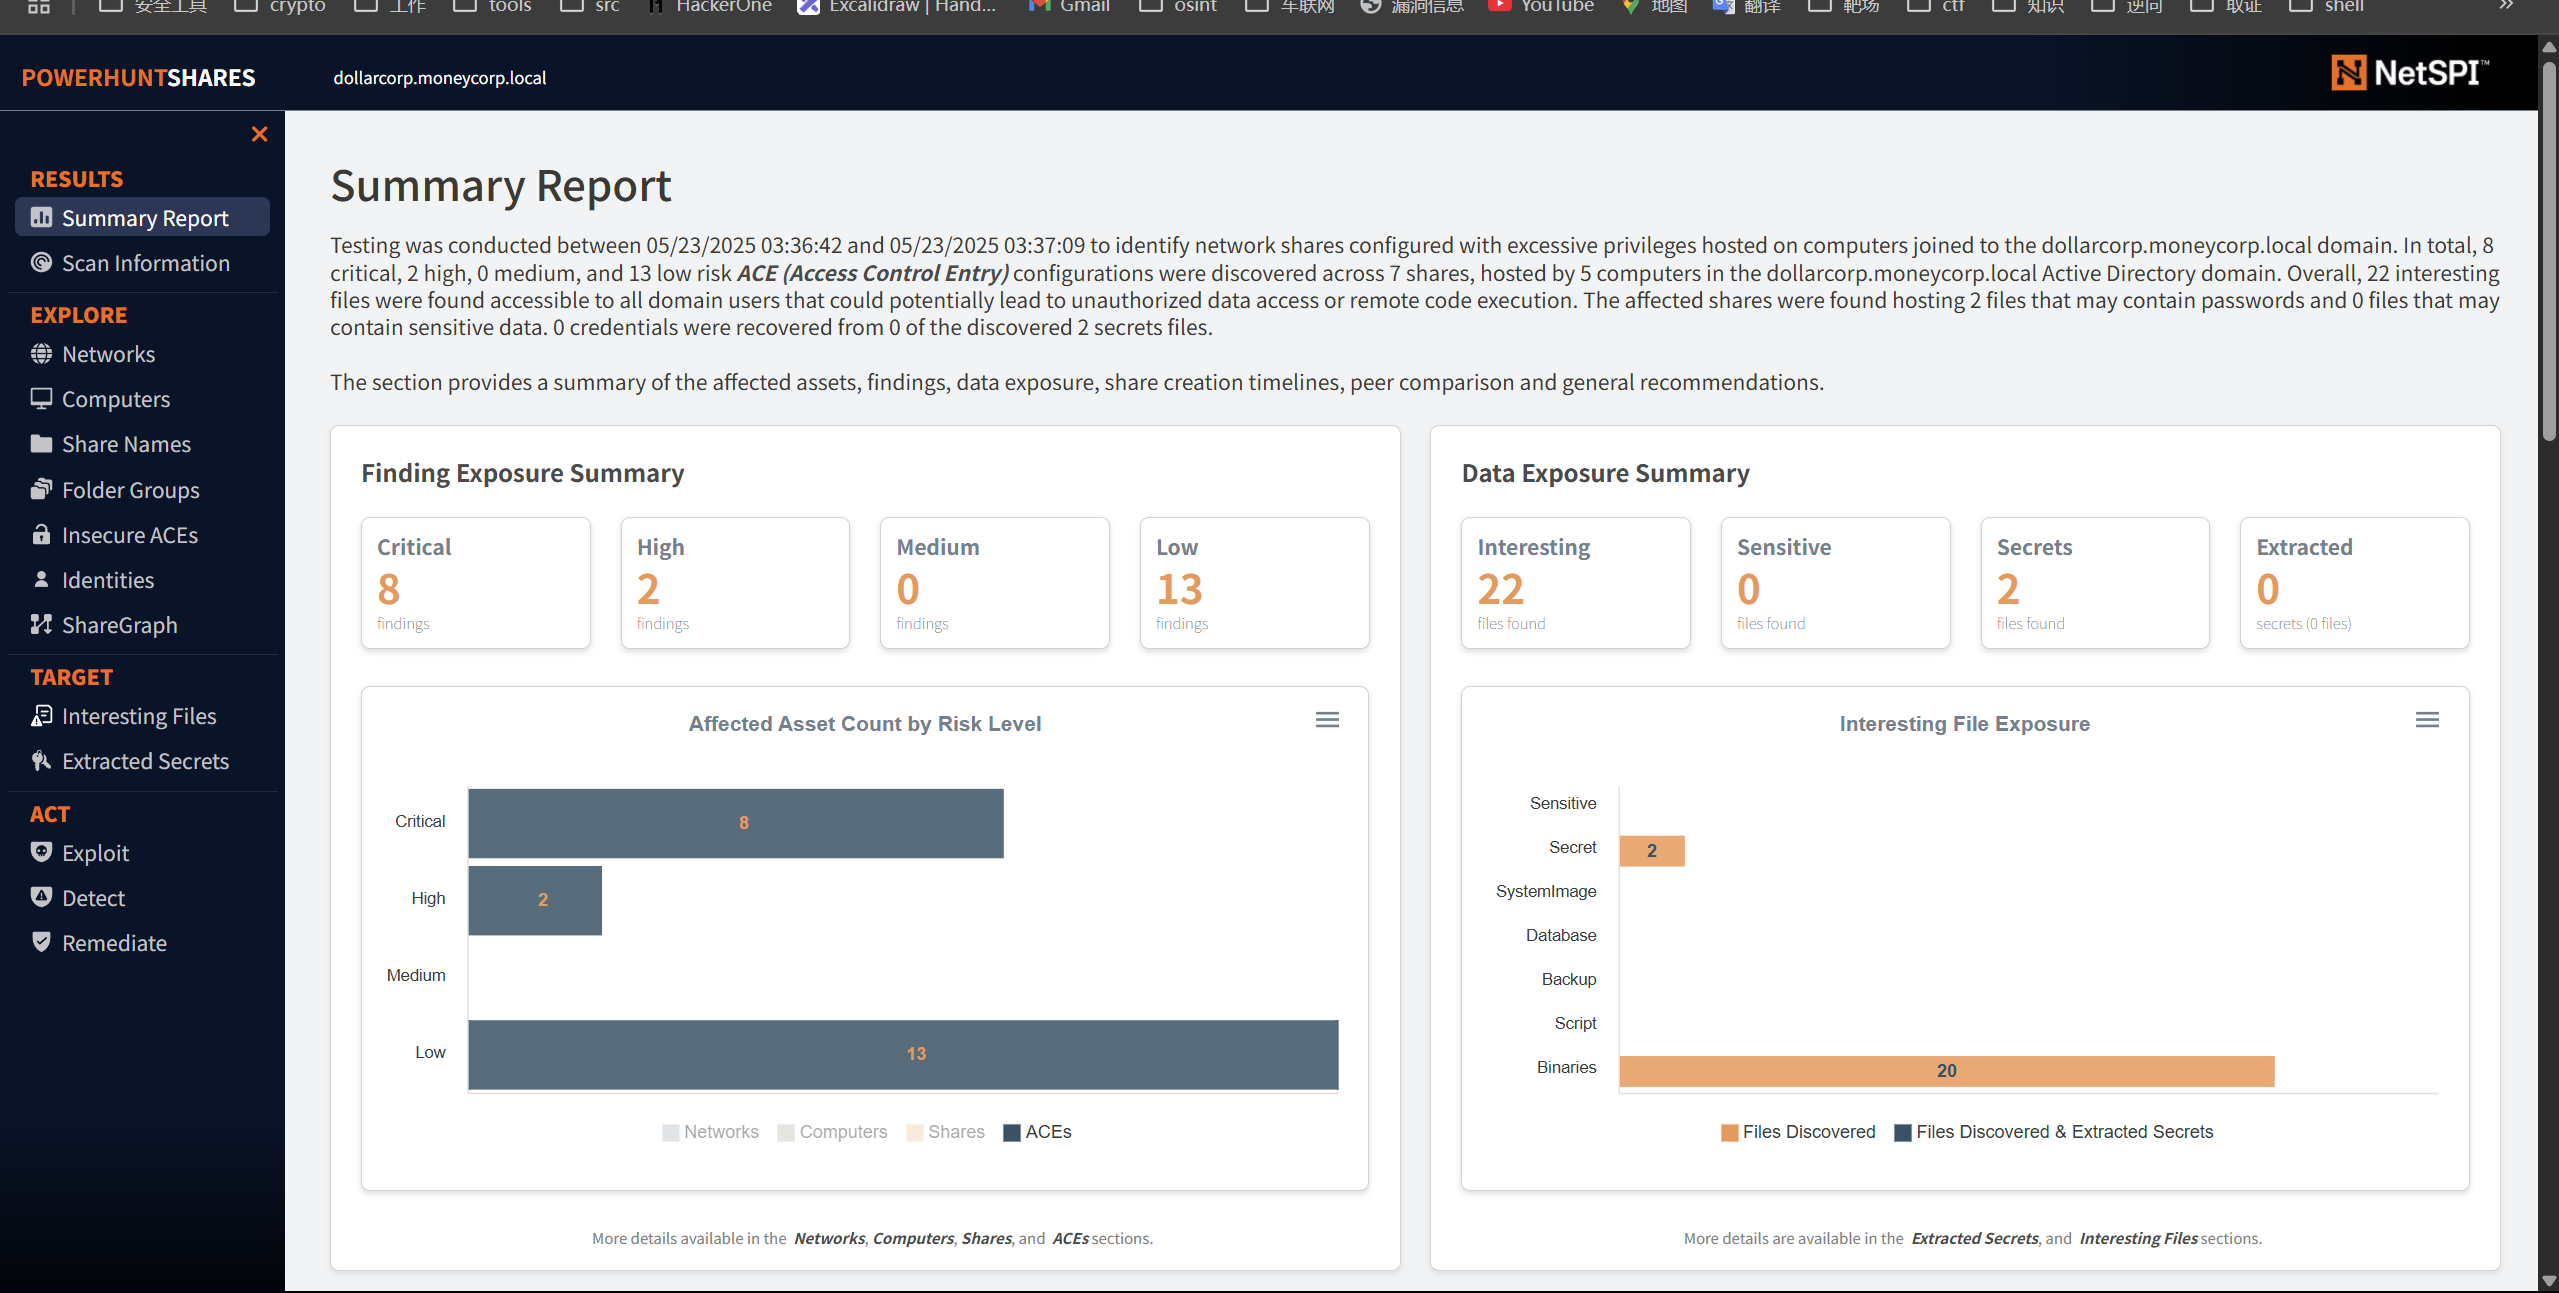The width and height of the screenshot is (2559, 1293).
Task: Click the Interesting Files icon
Action: (41, 715)
